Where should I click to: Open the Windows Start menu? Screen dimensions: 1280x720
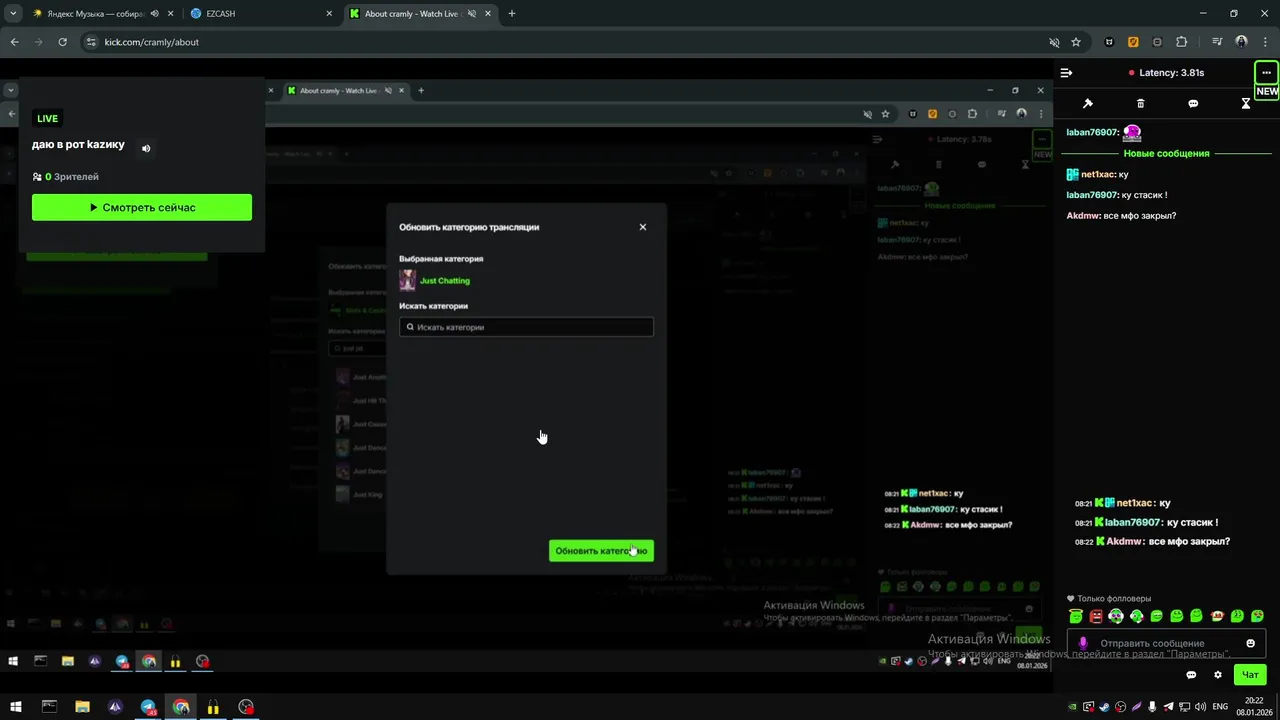16,707
